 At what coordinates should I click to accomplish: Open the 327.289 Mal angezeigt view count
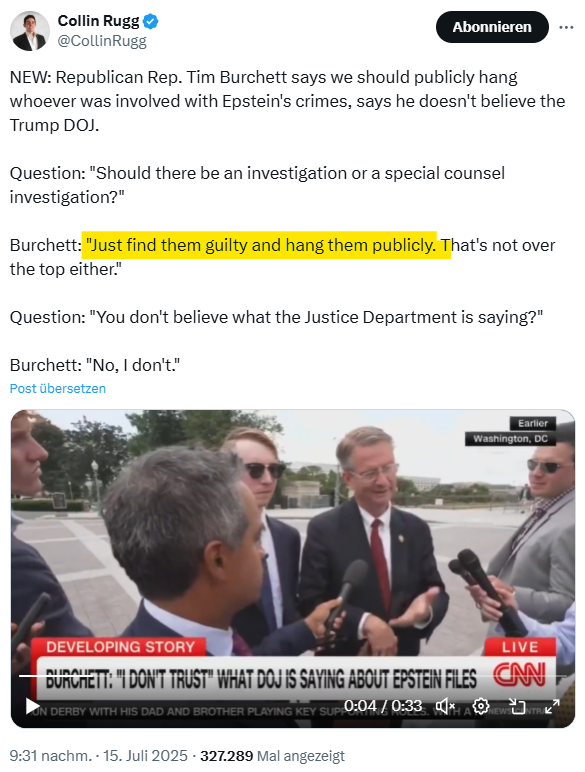272,756
